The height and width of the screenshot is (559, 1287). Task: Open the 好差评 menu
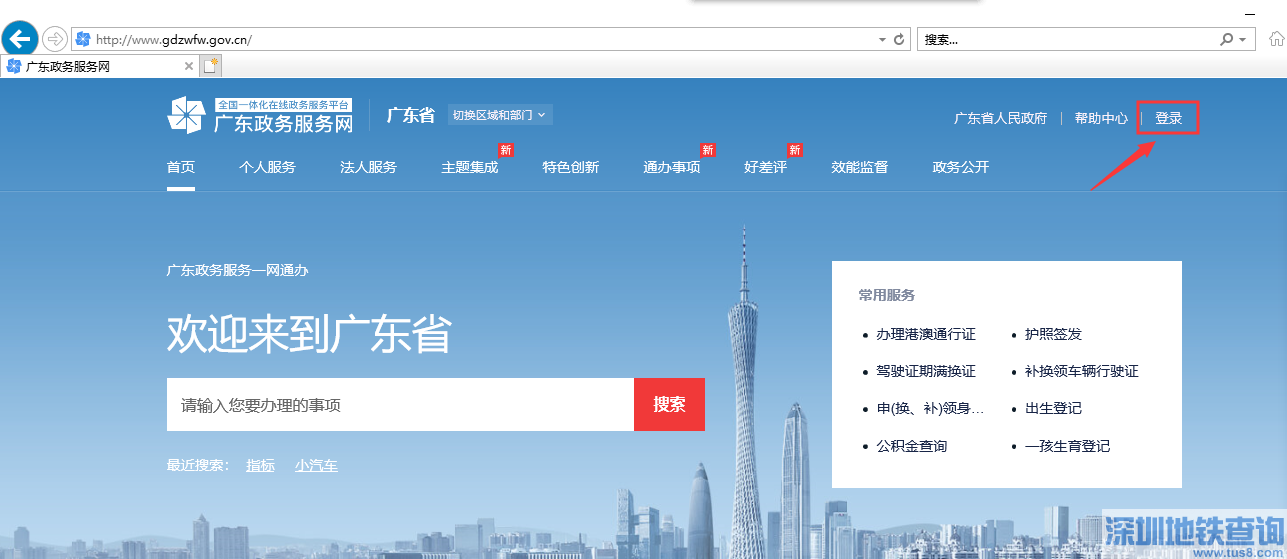tap(765, 167)
